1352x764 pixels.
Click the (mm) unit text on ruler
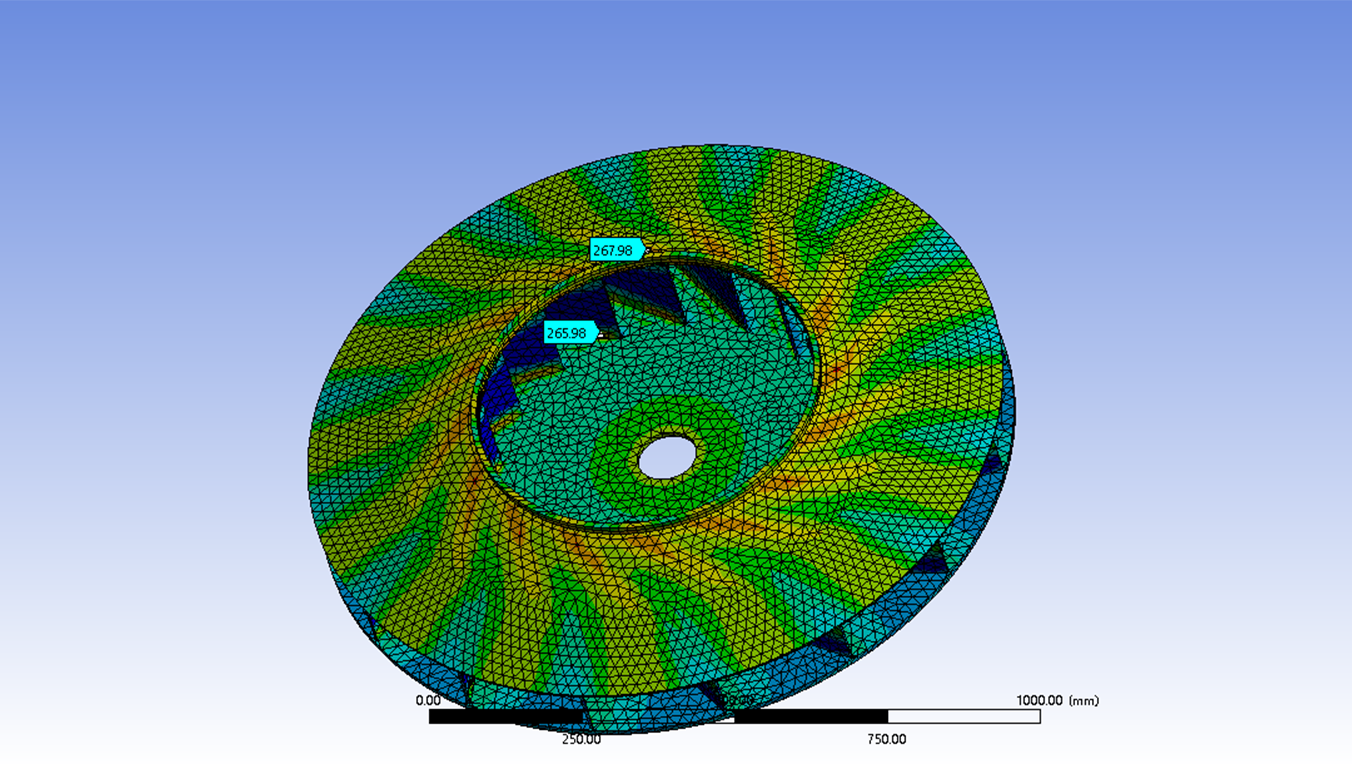(1084, 701)
